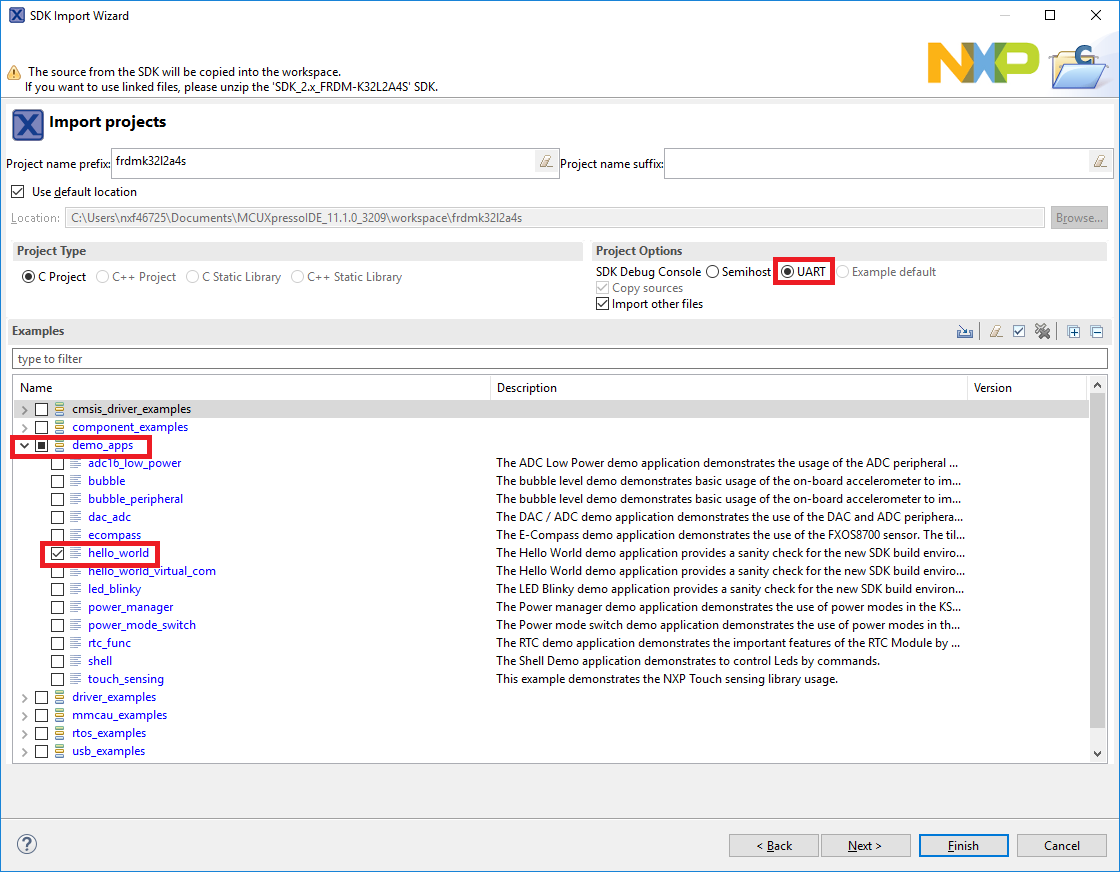The image size is (1120, 872).
Task: Open help via the question mark icon
Action: pyautogui.click(x=27, y=845)
